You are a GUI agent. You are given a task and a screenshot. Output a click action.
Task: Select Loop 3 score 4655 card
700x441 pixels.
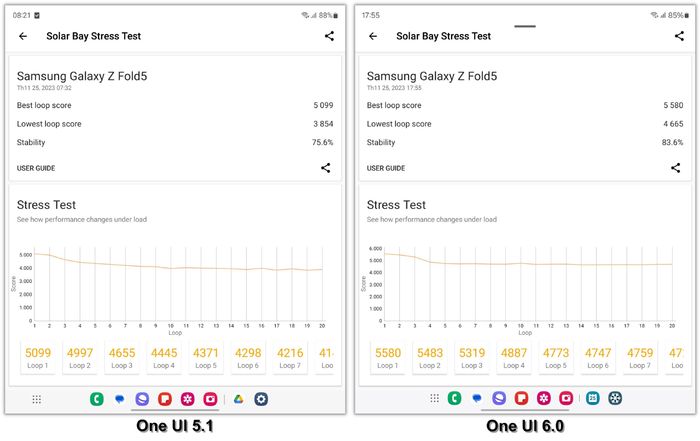pyautogui.click(x=122, y=358)
